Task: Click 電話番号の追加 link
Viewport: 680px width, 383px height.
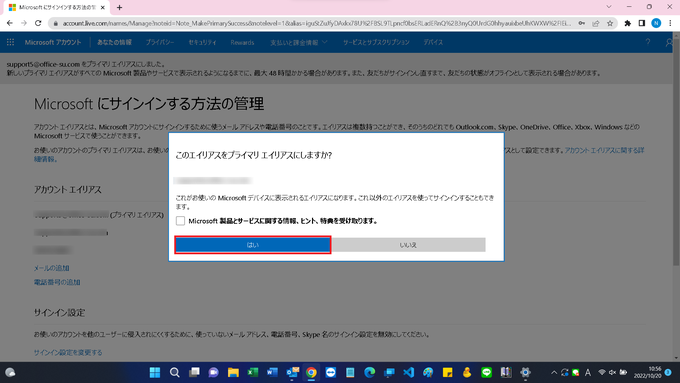Action: pyautogui.click(x=57, y=282)
